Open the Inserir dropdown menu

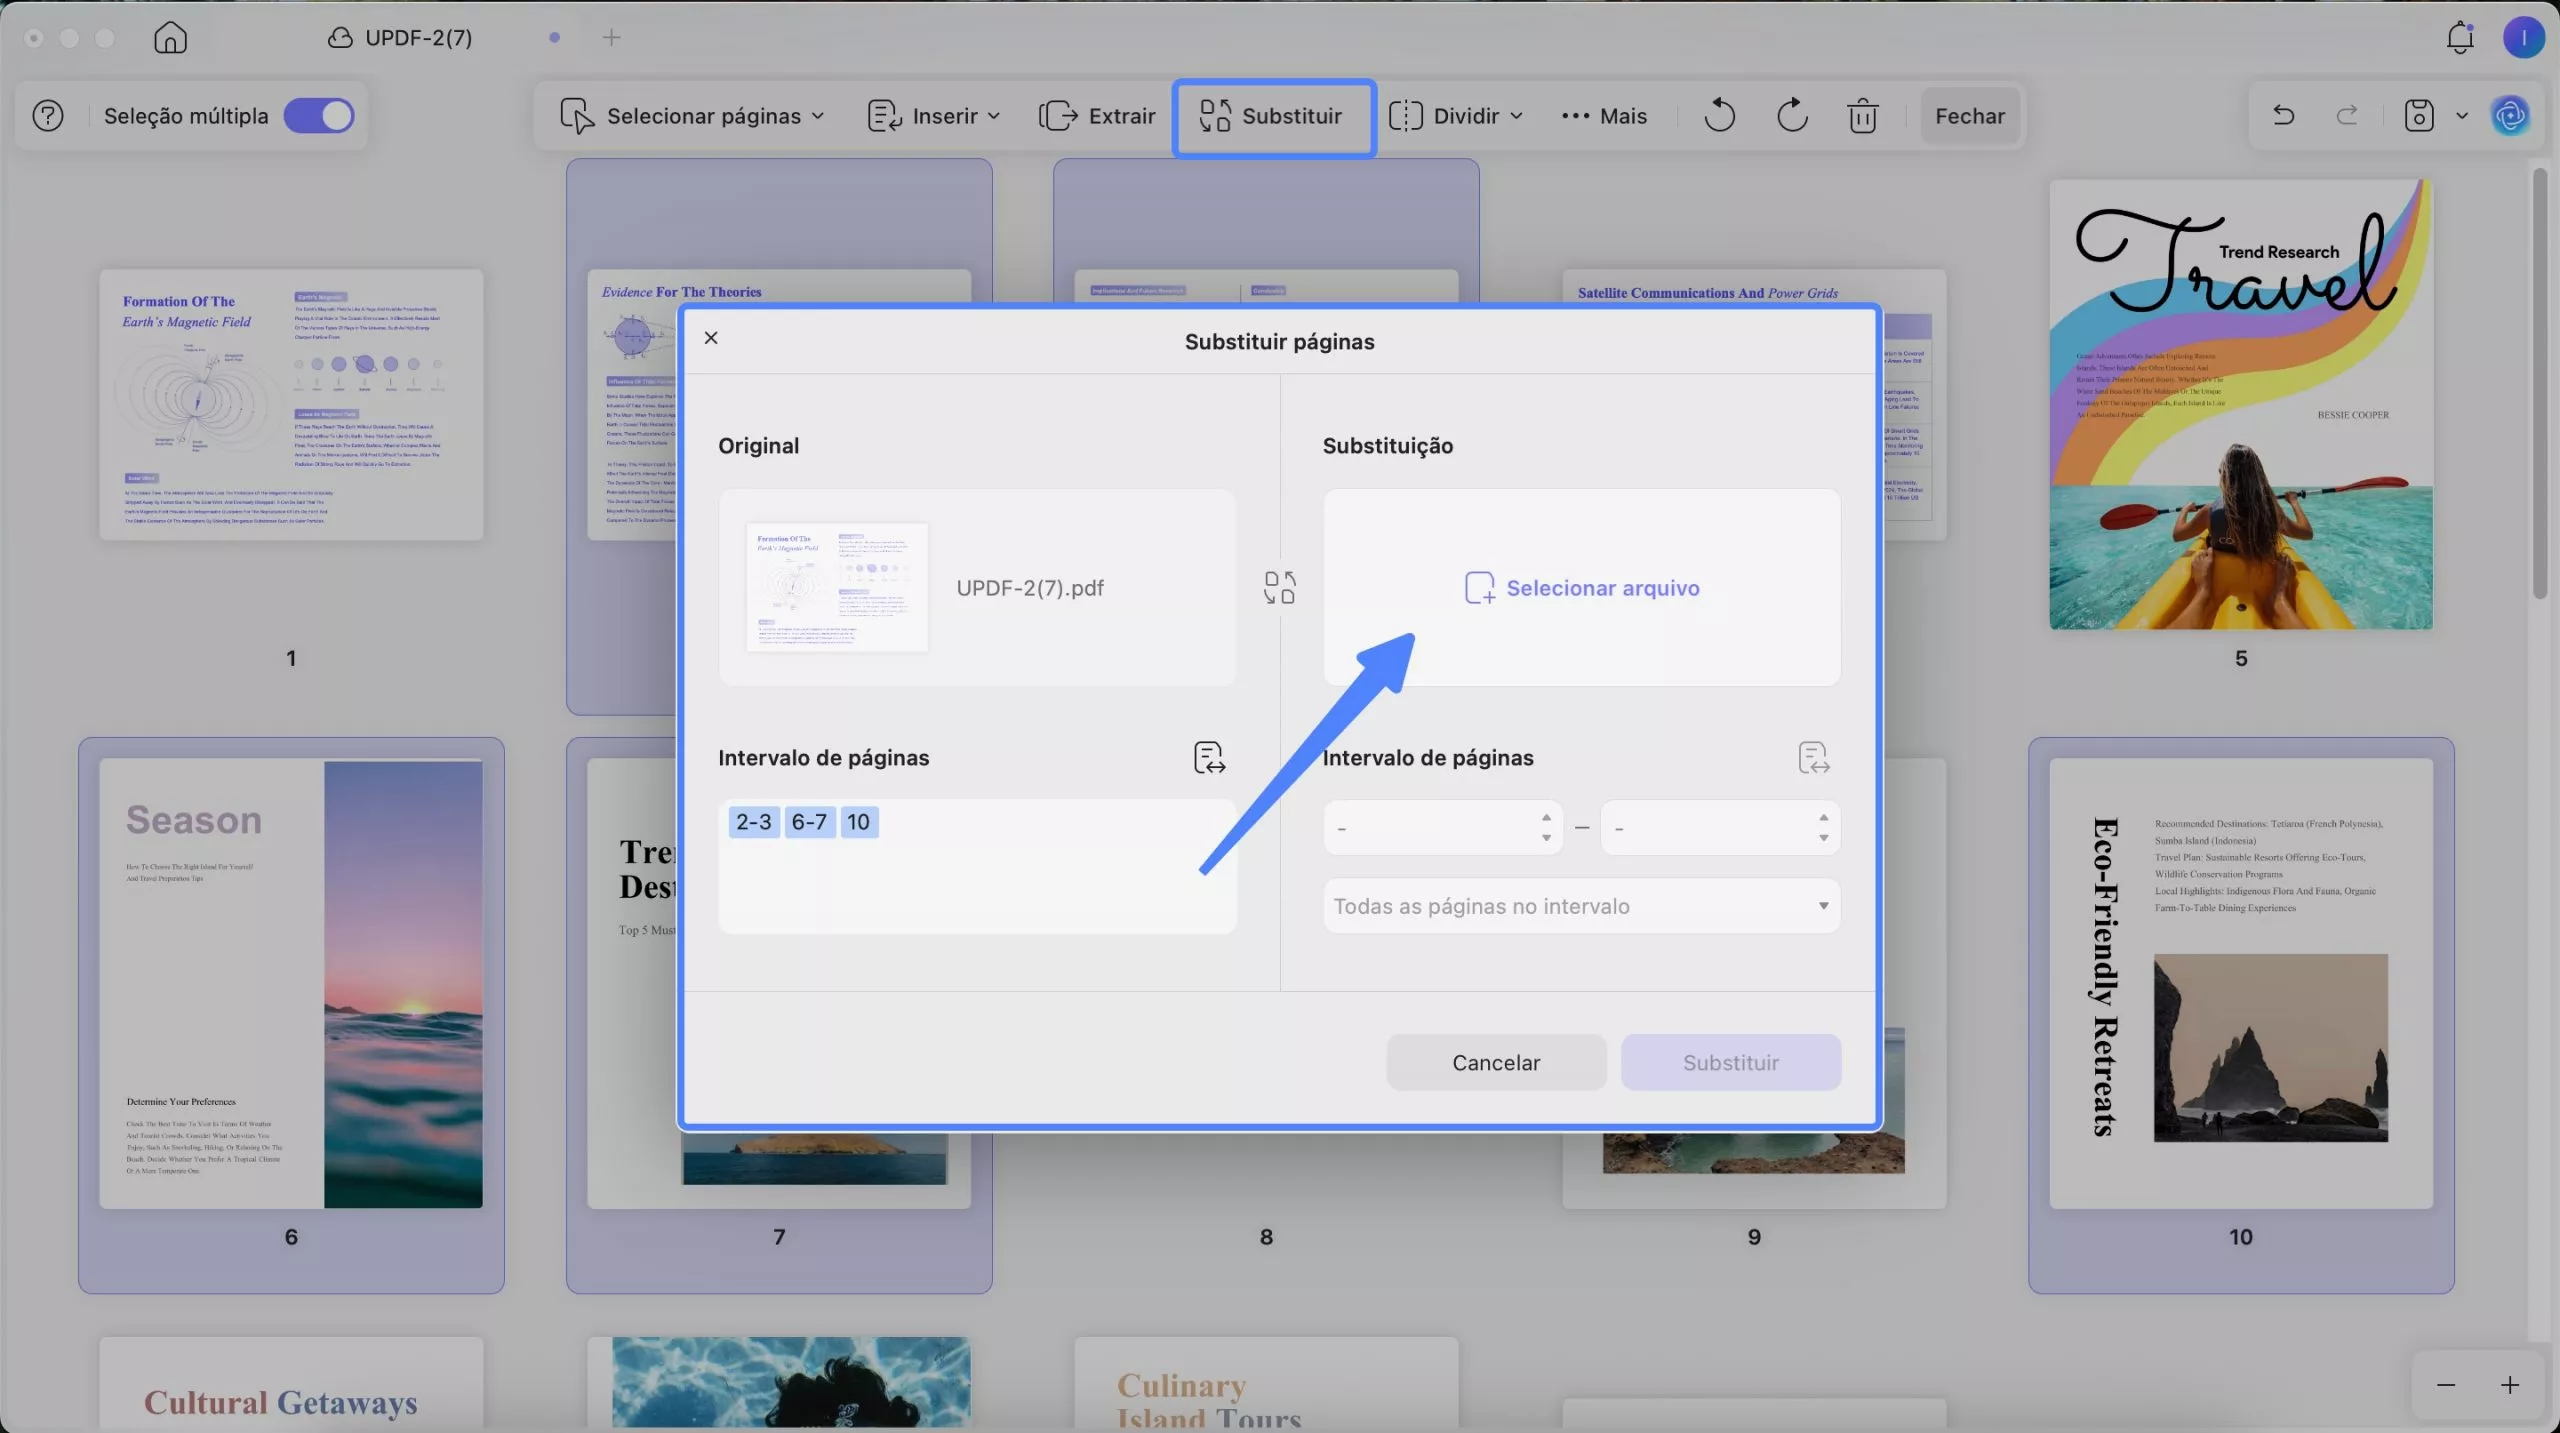click(933, 116)
